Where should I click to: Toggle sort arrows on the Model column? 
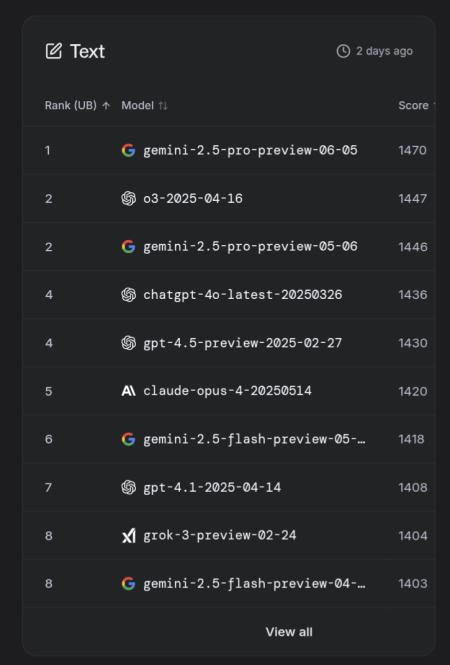tap(163, 106)
